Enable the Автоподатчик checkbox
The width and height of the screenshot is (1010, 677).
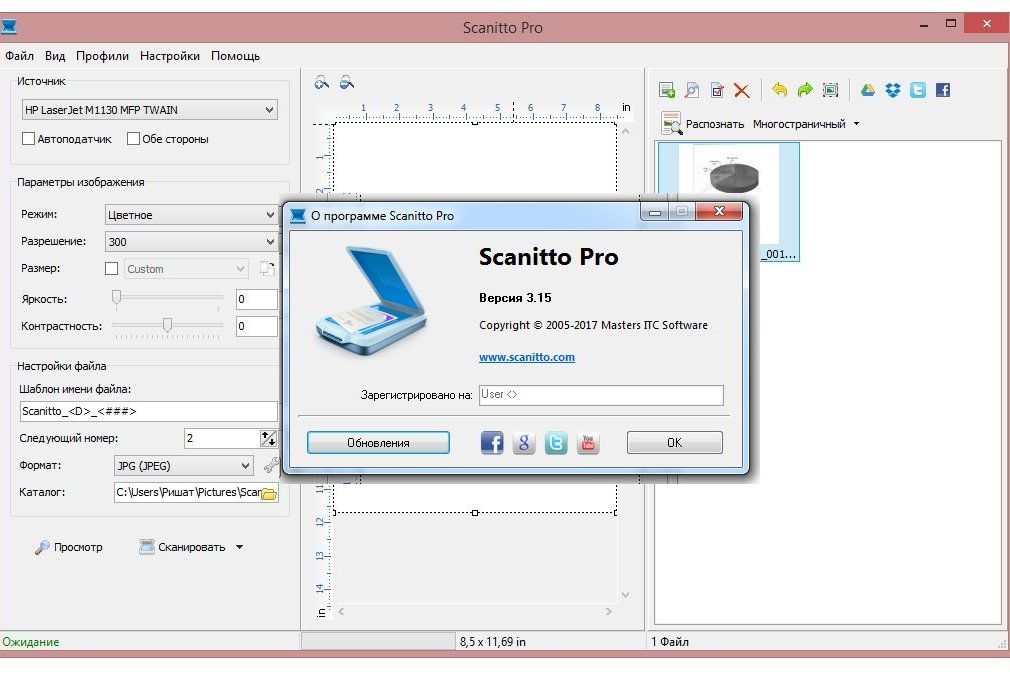coord(28,138)
